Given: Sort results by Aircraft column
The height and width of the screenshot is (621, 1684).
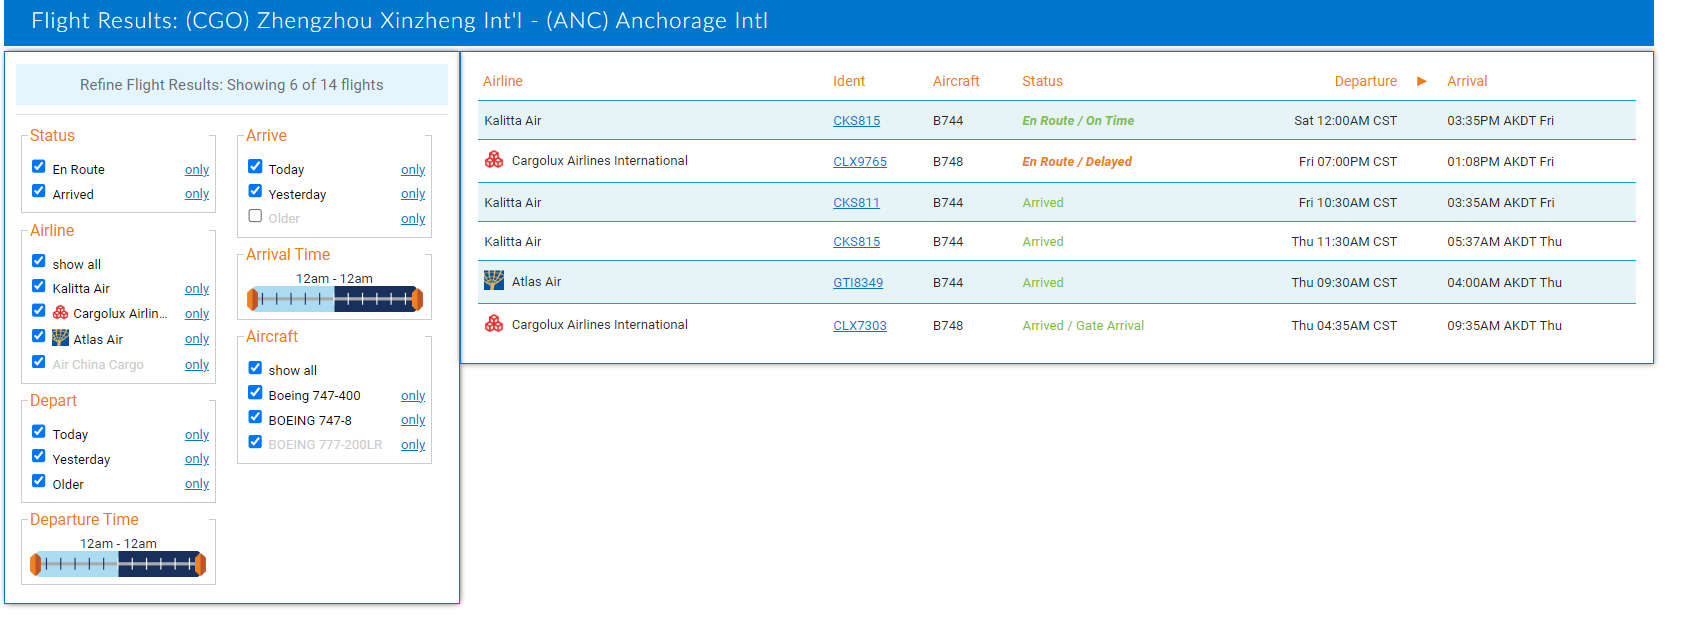Looking at the screenshot, I should (x=956, y=81).
